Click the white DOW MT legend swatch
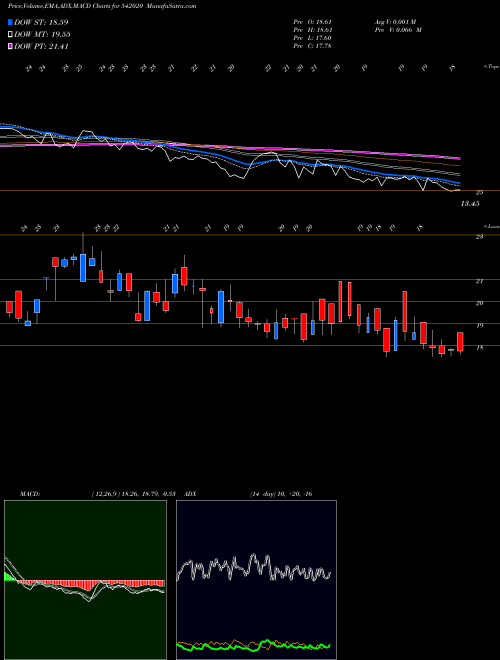The image size is (500, 660). (x=10, y=35)
